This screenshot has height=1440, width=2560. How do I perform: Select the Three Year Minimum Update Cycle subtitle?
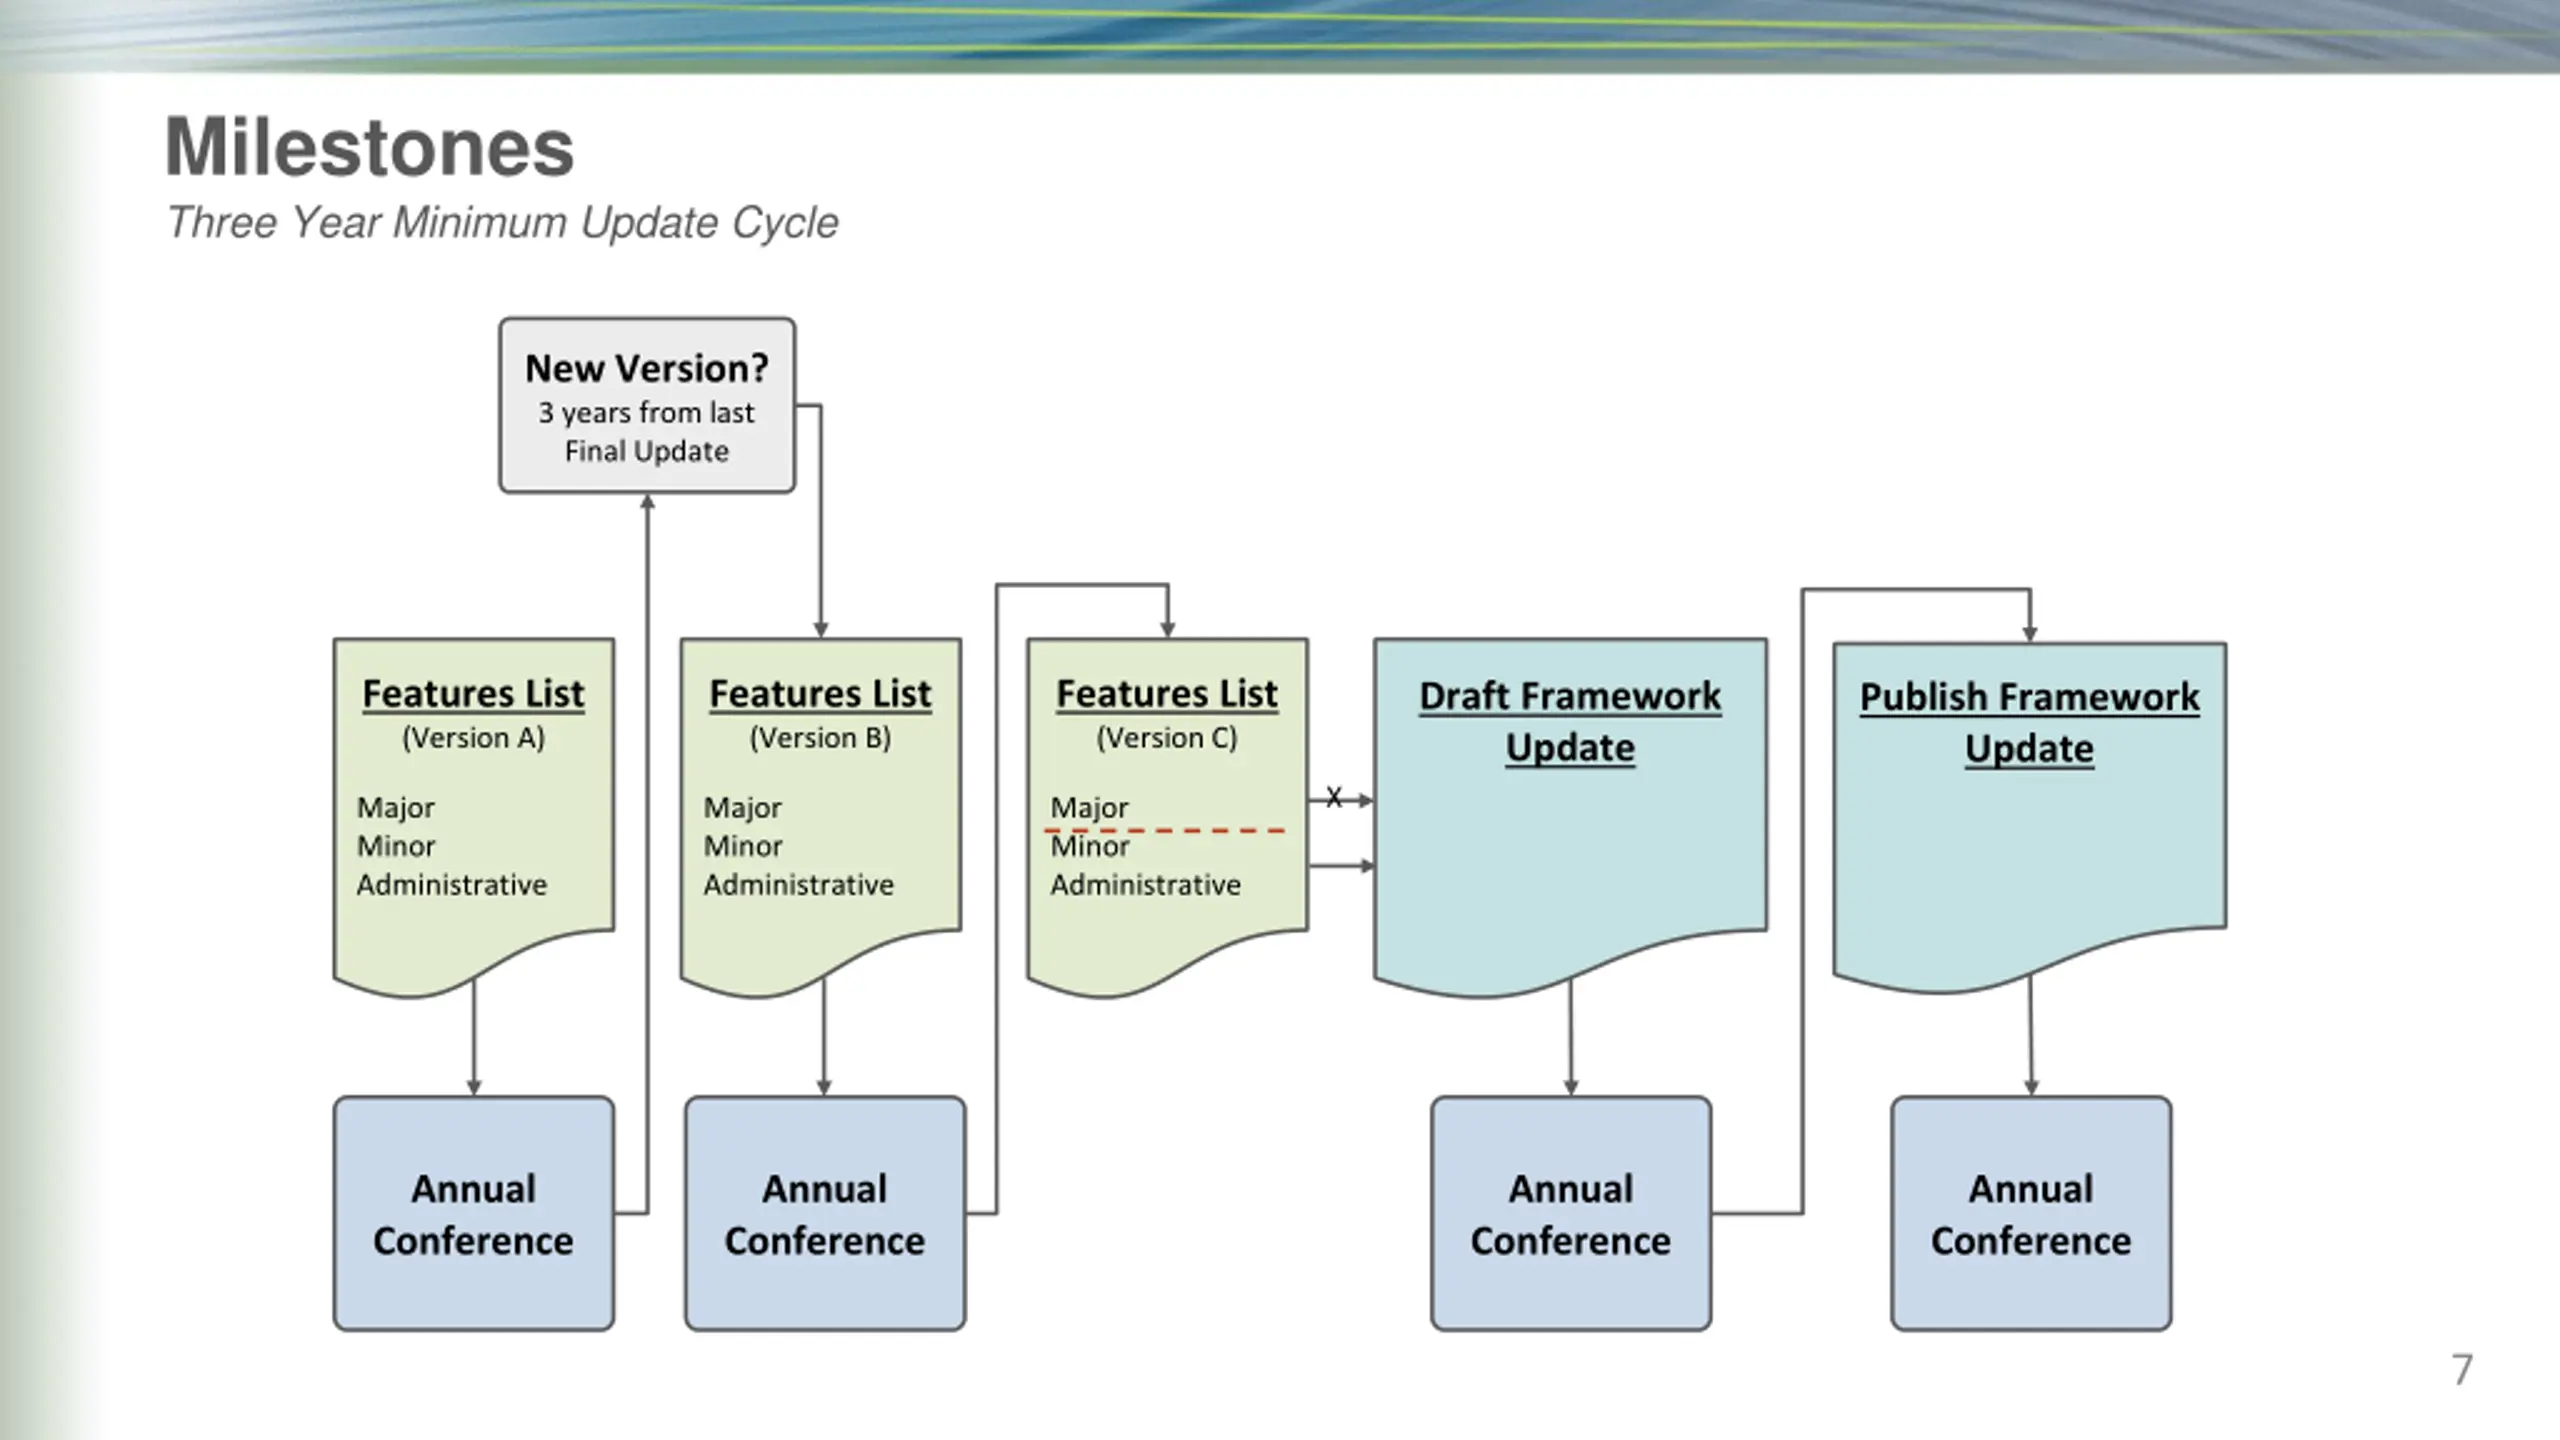coord(502,222)
